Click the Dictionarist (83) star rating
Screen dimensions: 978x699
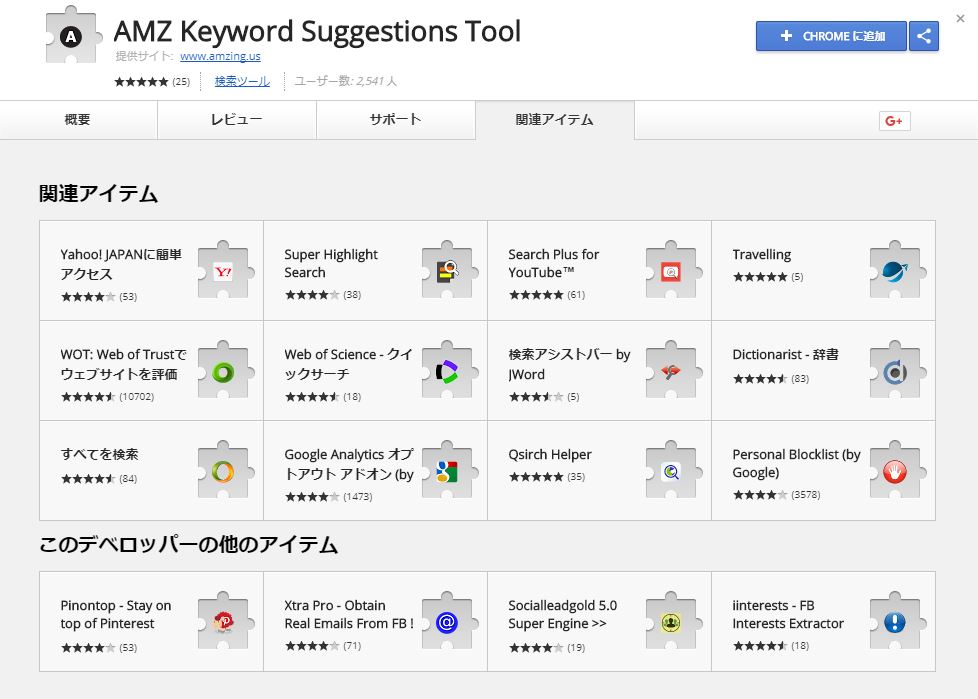771,378
